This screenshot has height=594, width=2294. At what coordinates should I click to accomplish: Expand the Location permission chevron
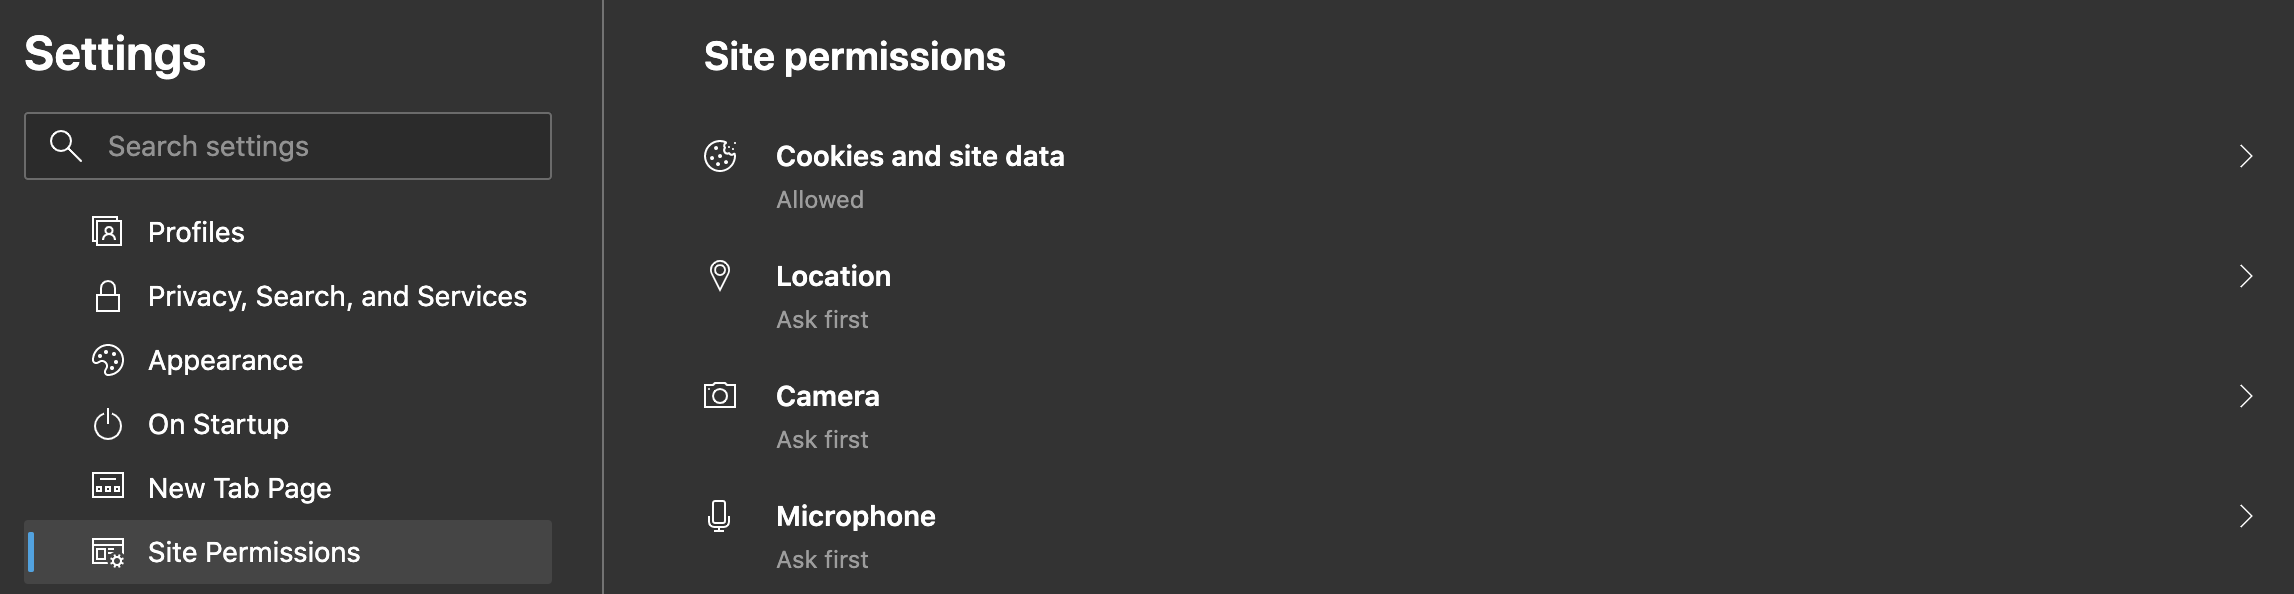pyautogui.click(x=2246, y=276)
